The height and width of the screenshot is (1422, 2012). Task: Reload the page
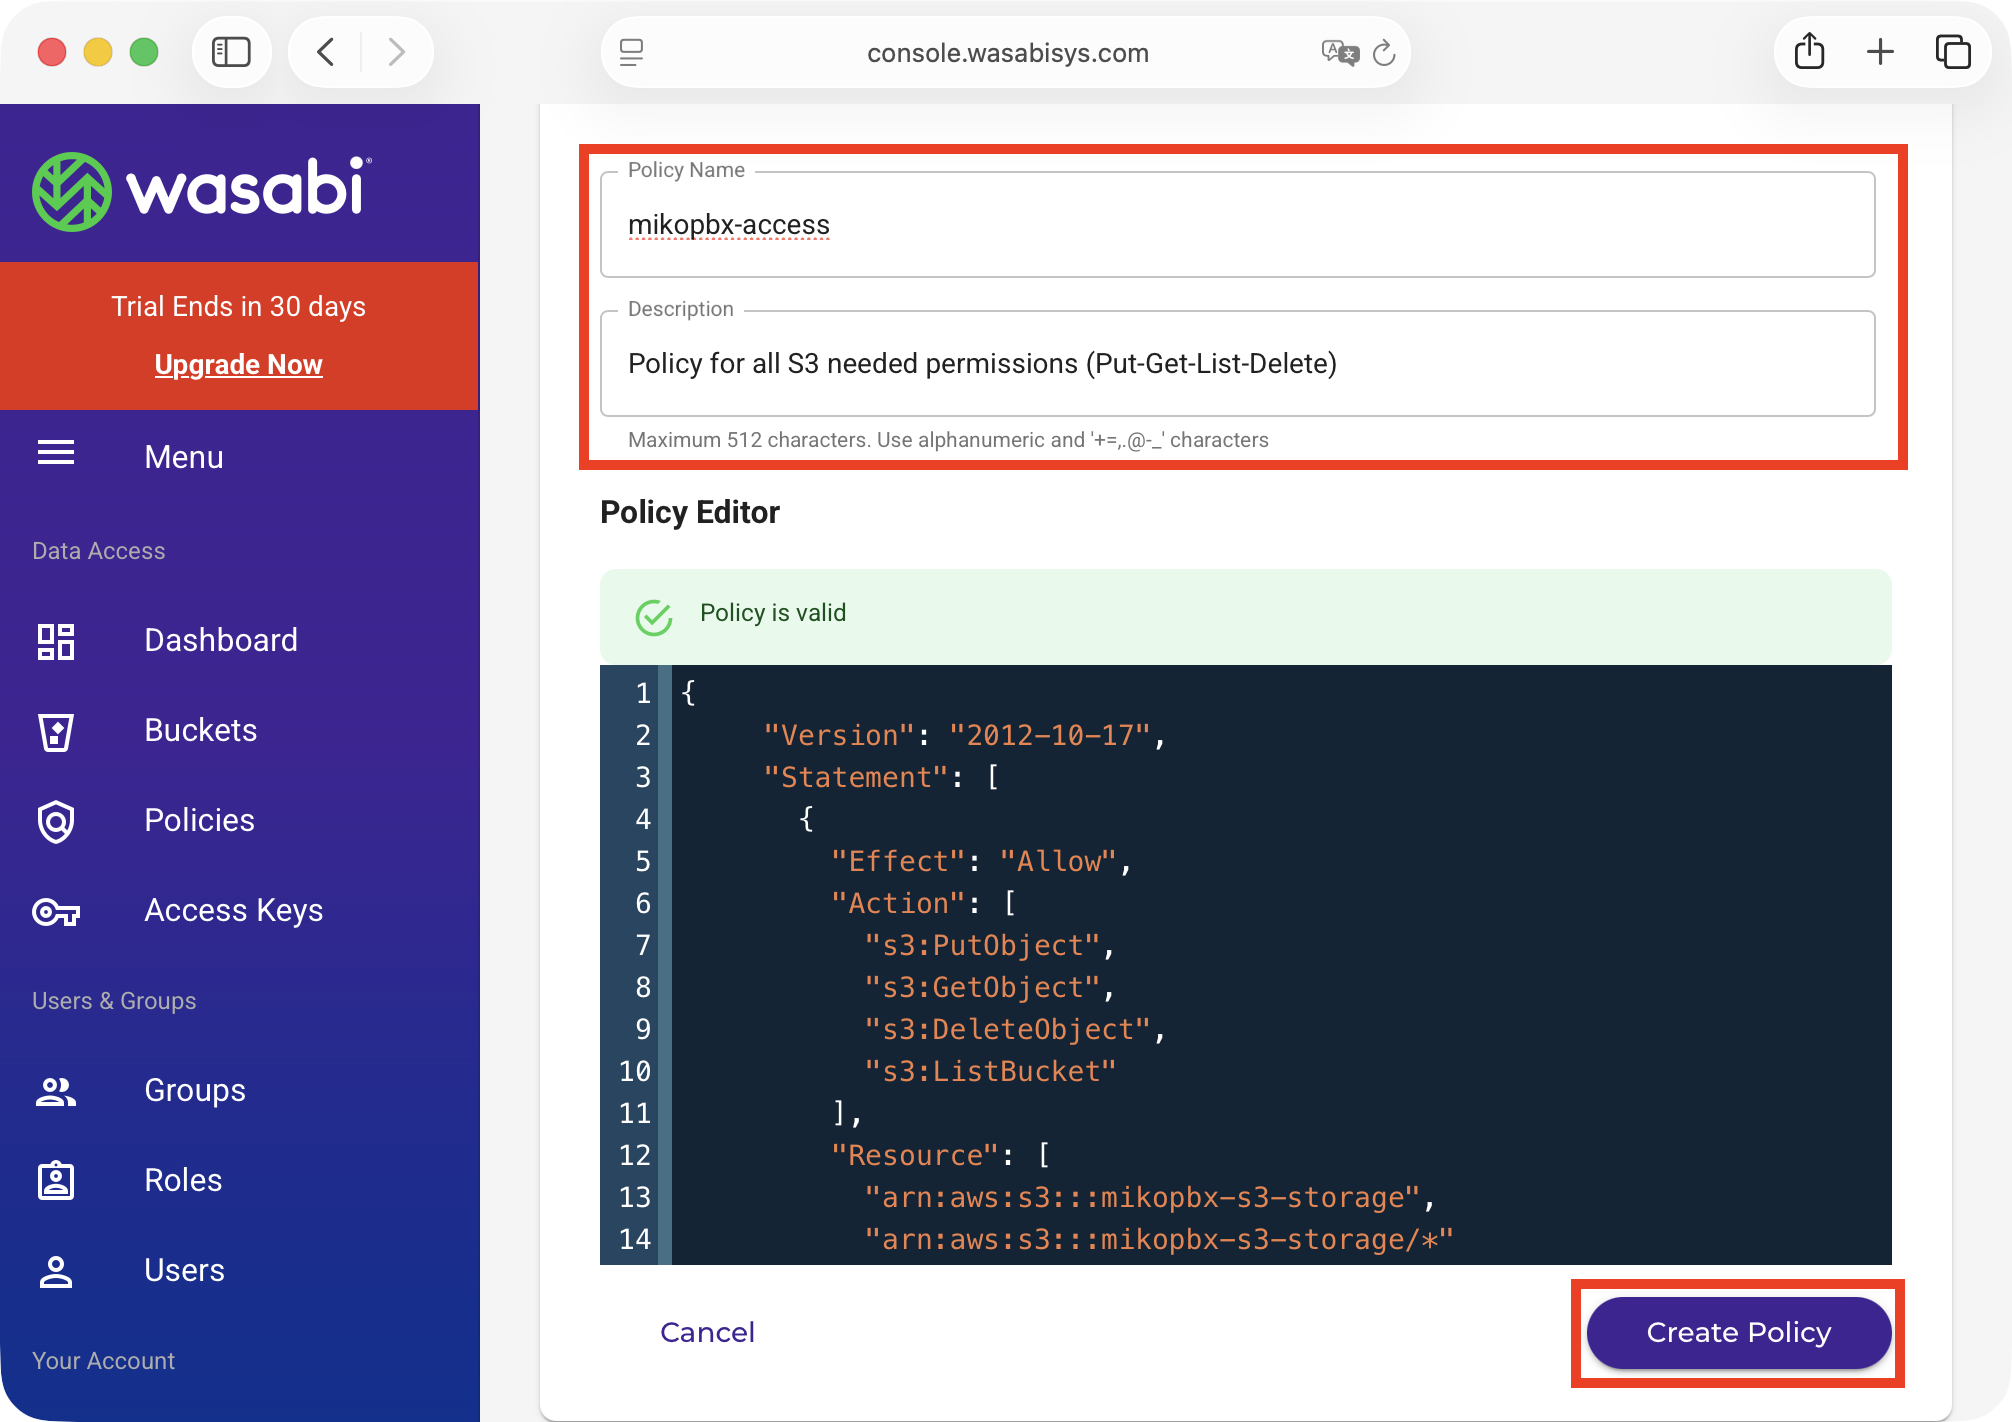1384,52
